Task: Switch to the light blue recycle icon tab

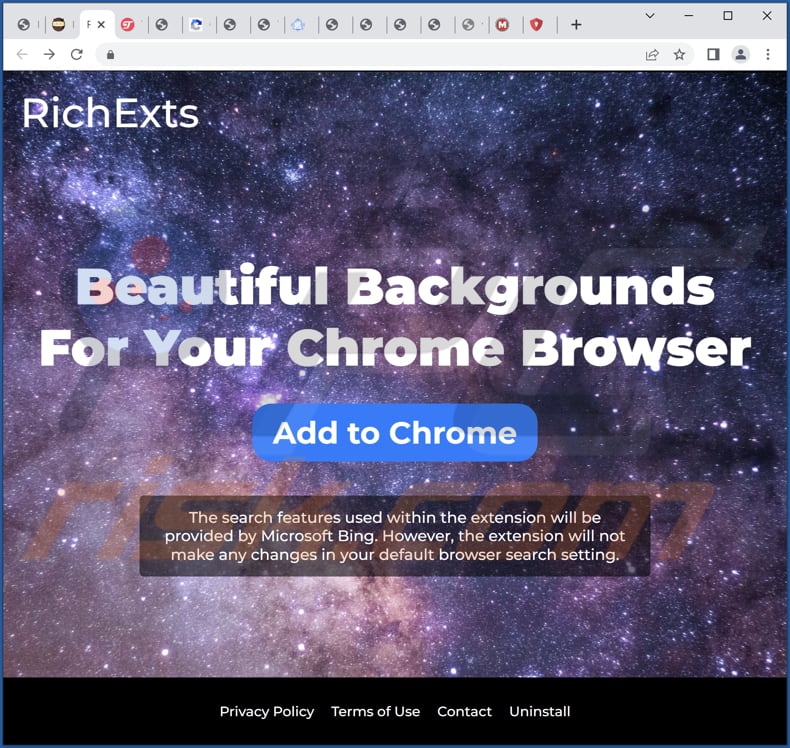Action: click(298, 24)
